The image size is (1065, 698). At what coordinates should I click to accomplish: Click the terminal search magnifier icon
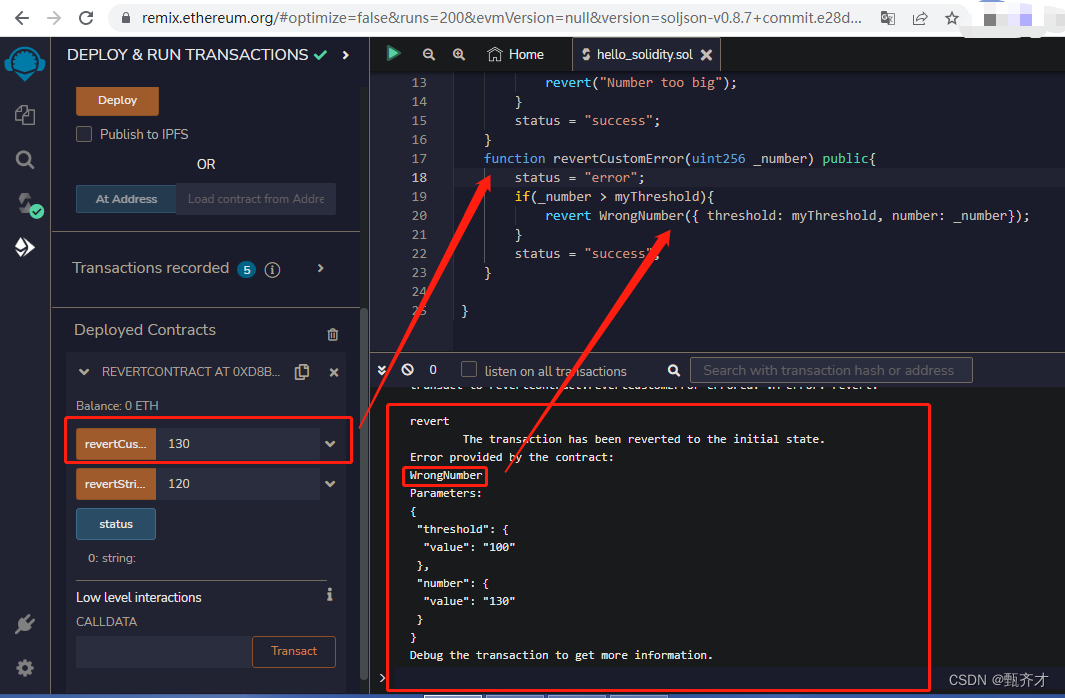674,370
